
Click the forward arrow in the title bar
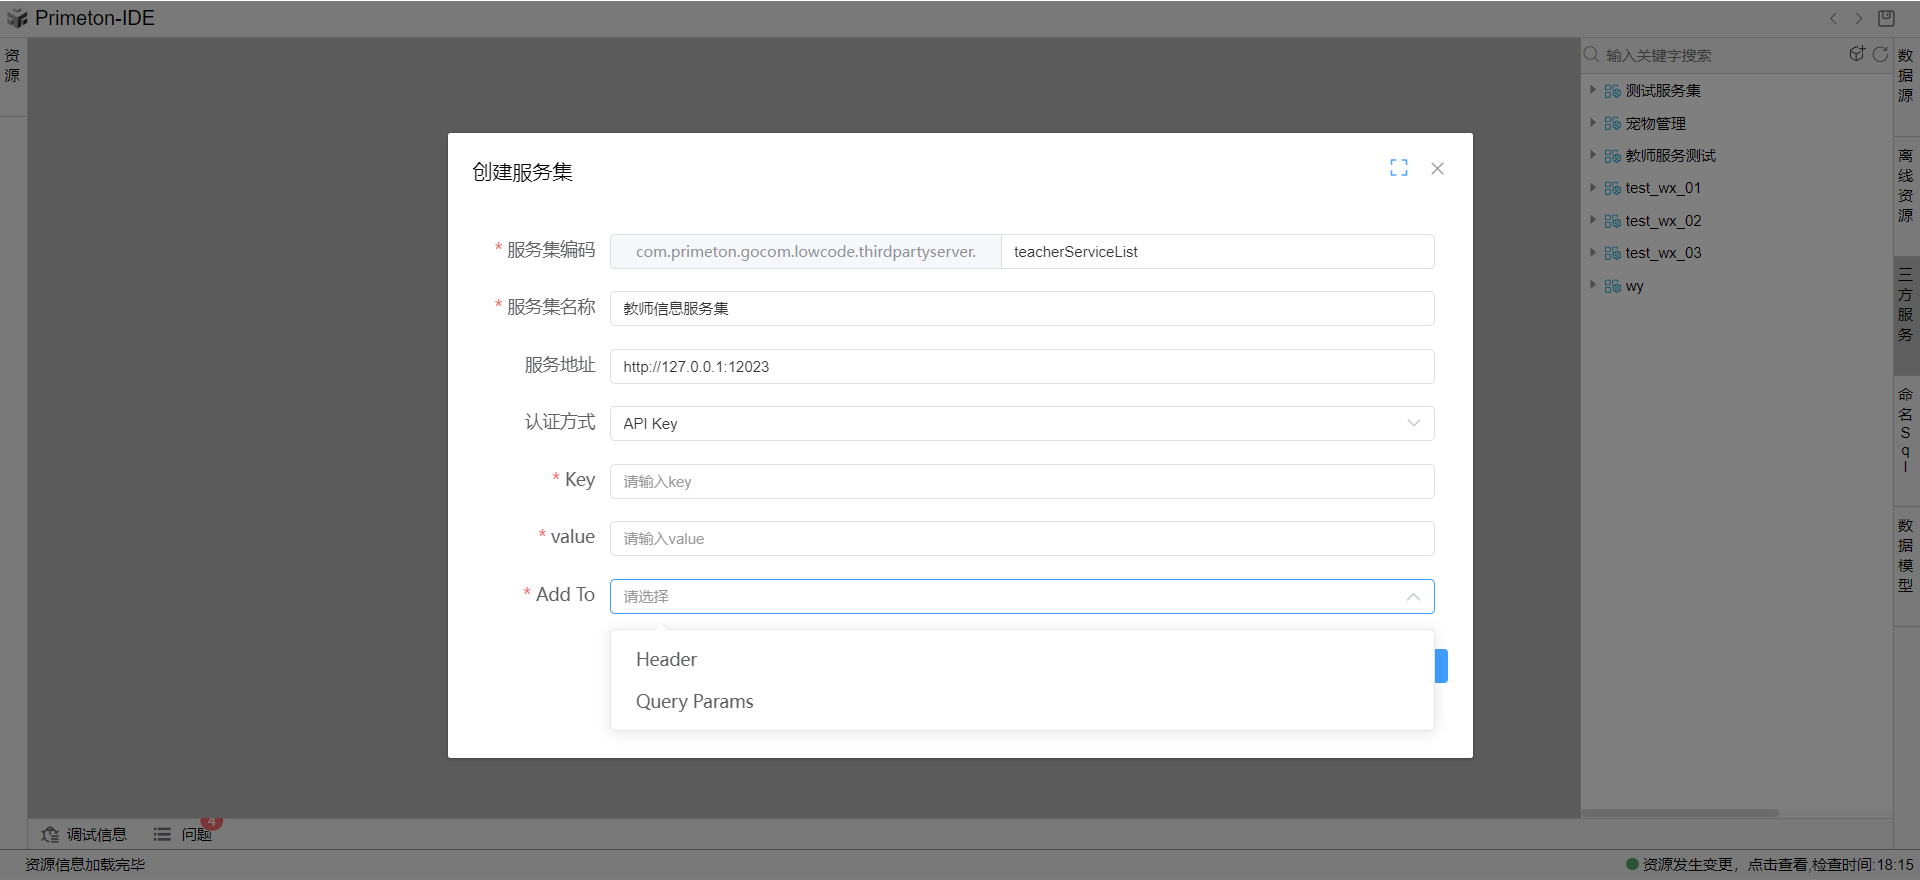1859,18
